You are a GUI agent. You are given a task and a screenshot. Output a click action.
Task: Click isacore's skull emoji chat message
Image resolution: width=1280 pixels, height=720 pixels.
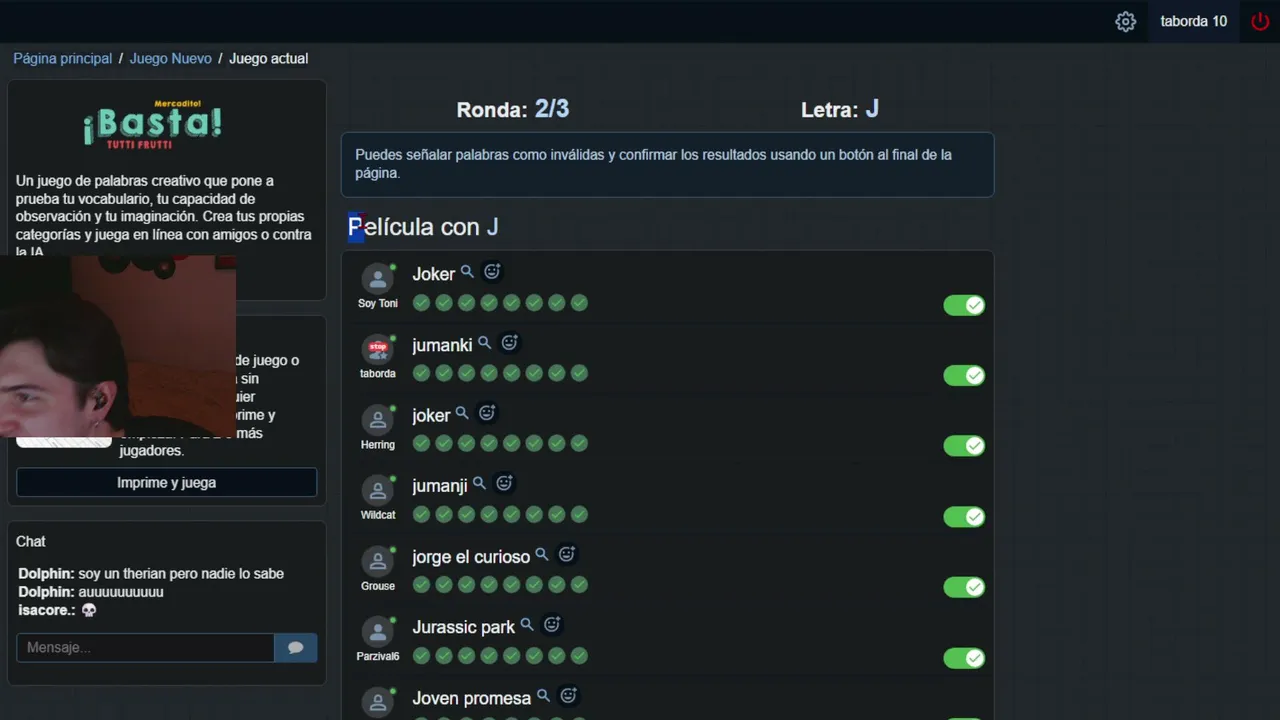(x=88, y=610)
